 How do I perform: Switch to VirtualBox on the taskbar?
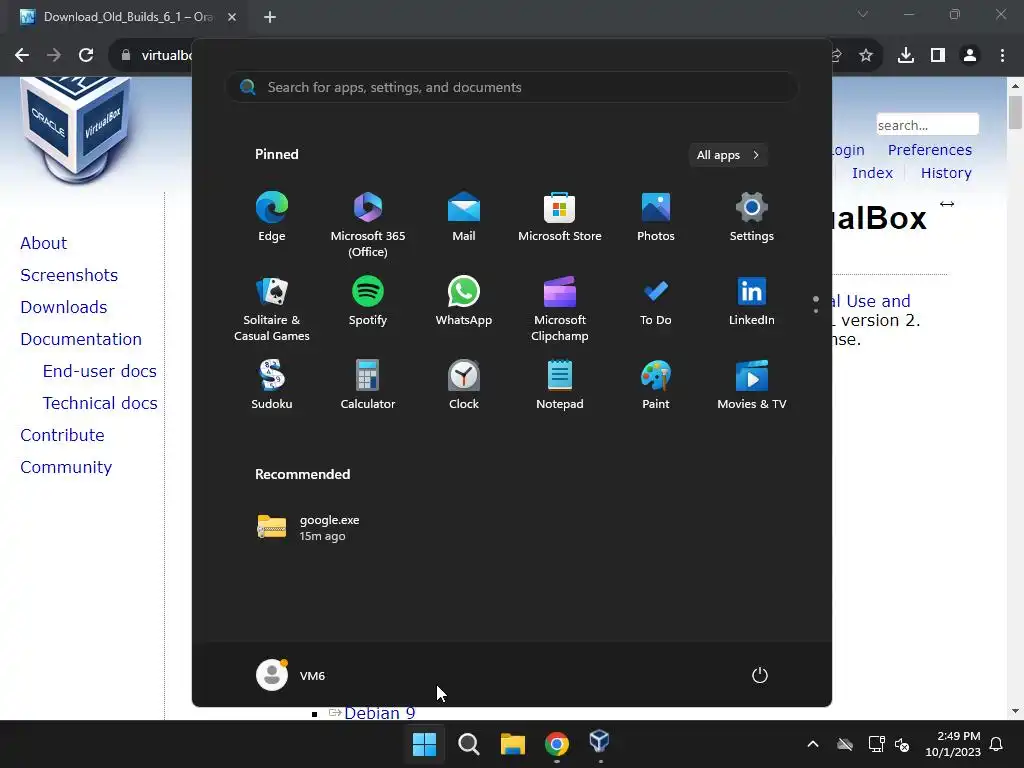pos(600,743)
